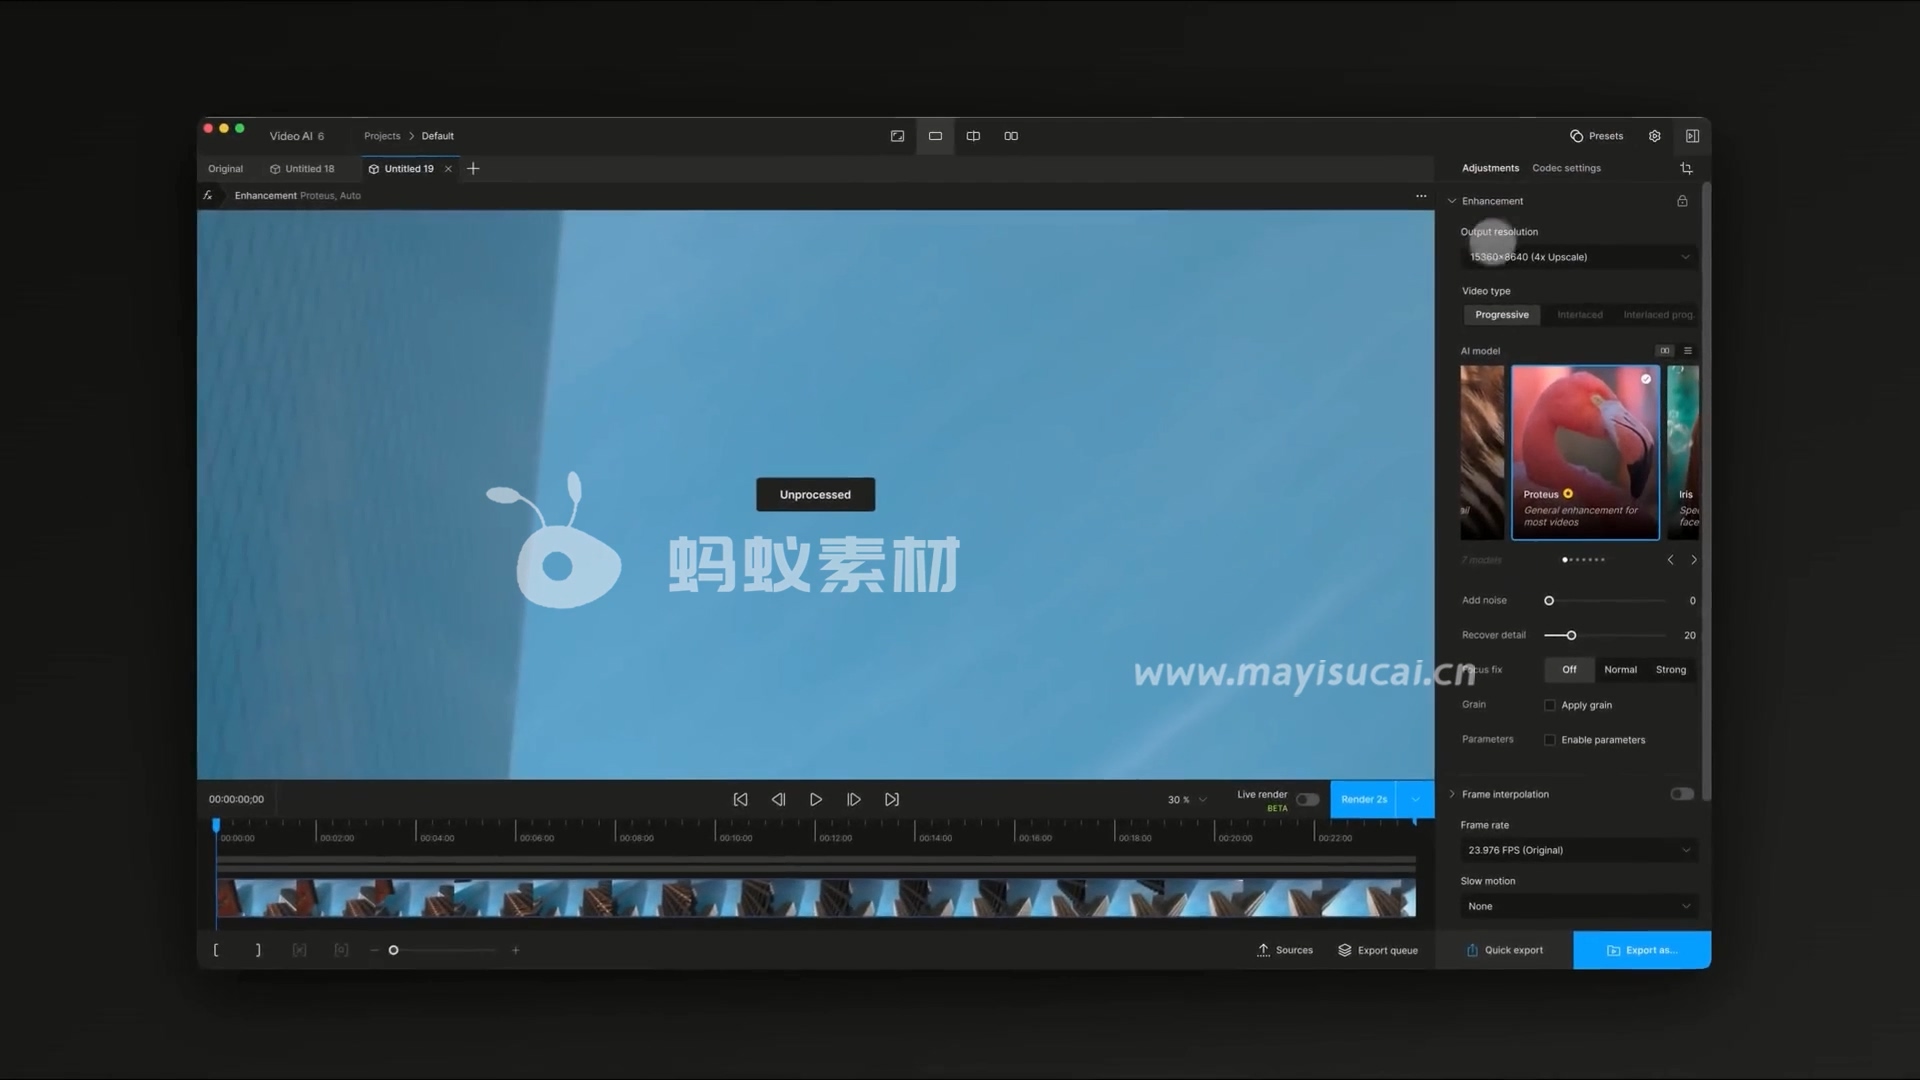Toggle the Frame interpolation switch
This screenshot has height=1080, width=1920.
[1683, 793]
